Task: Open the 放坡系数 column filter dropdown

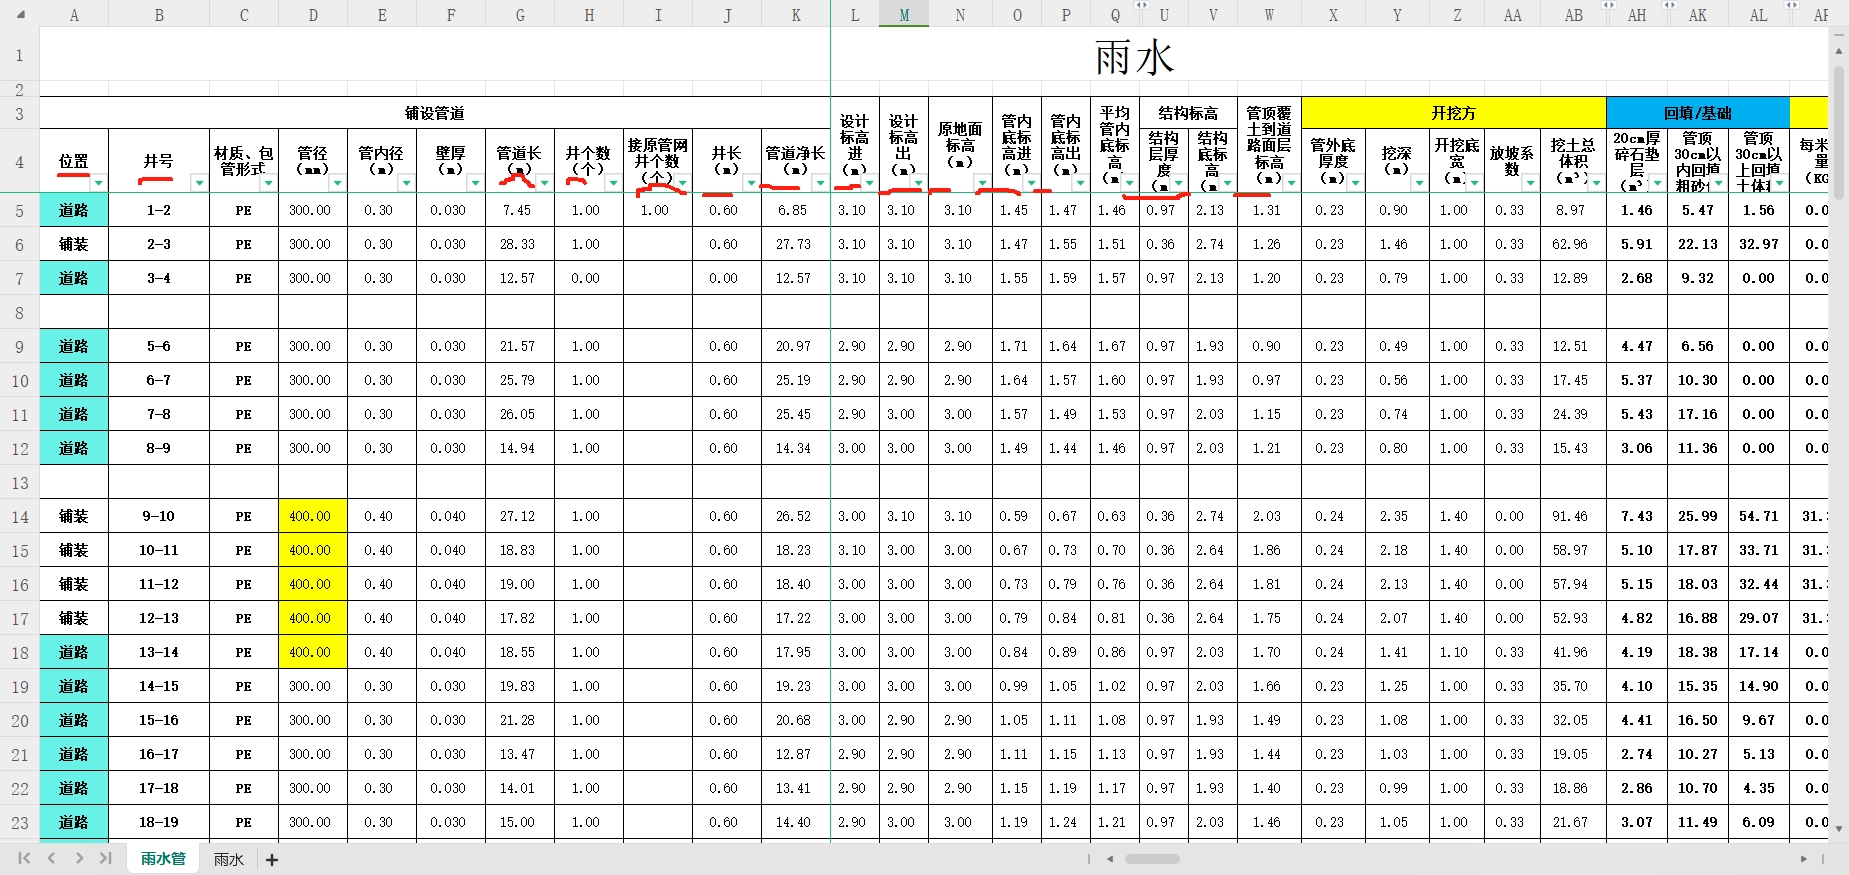Action: coord(1530,182)
